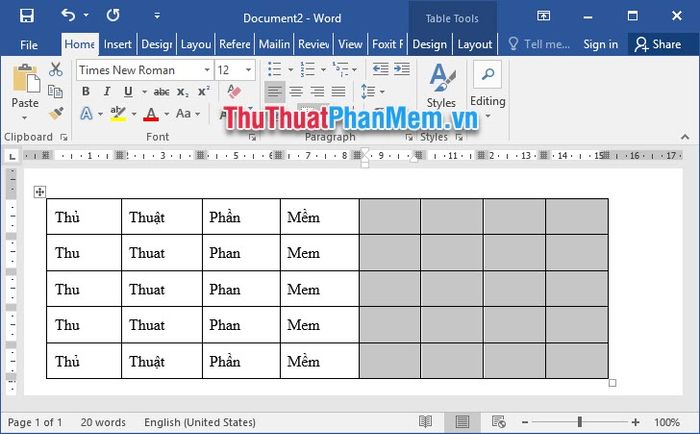
Task: Toggle Strikethrough formatting
Action: pos(161,92)
